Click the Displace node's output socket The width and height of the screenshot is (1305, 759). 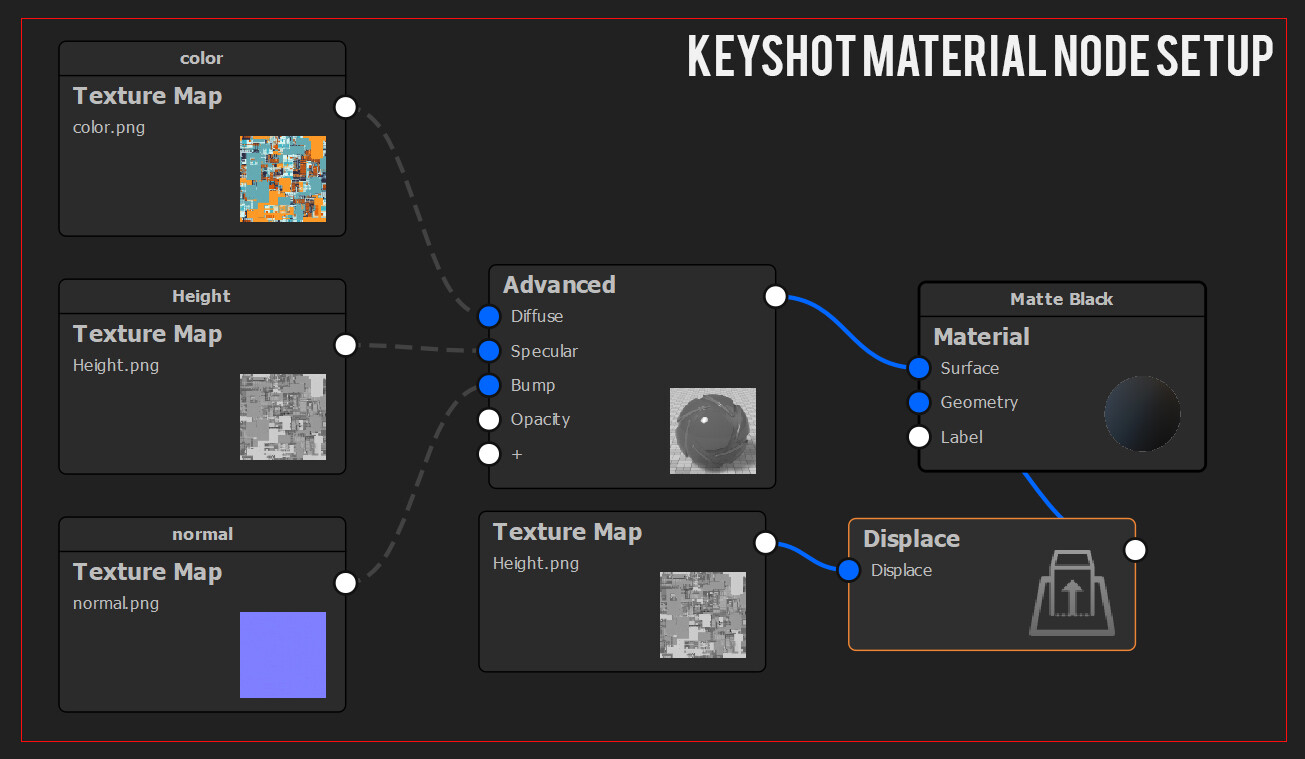point(1135,549)
